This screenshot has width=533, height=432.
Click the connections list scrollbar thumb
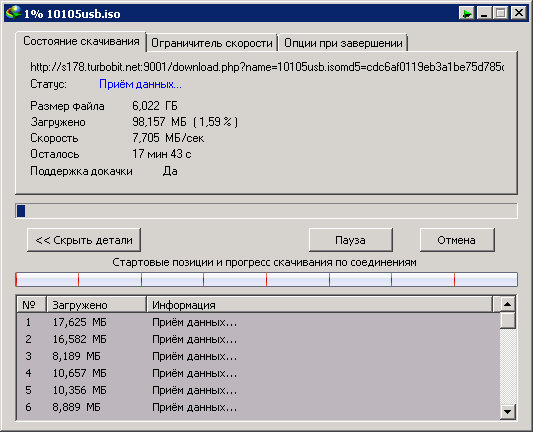point(508,320)
